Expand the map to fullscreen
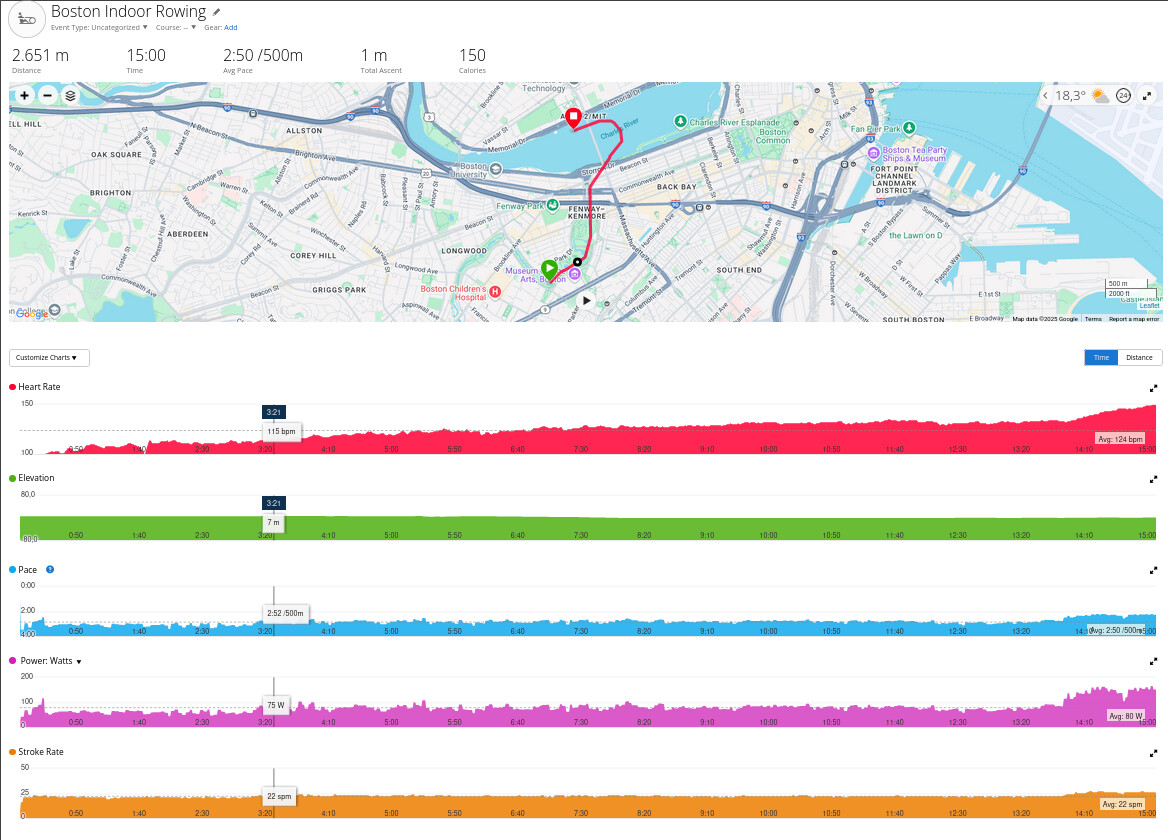The image size is (1168, 840). (1147, 96)
